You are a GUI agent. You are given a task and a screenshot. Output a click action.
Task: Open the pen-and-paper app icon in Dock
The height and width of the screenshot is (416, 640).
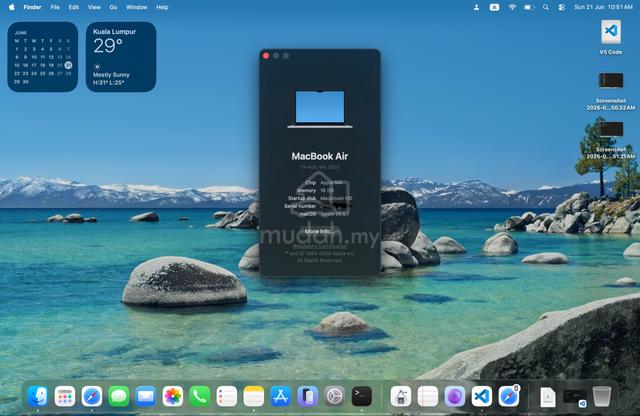pyautogui.click(x=401, y=396)
